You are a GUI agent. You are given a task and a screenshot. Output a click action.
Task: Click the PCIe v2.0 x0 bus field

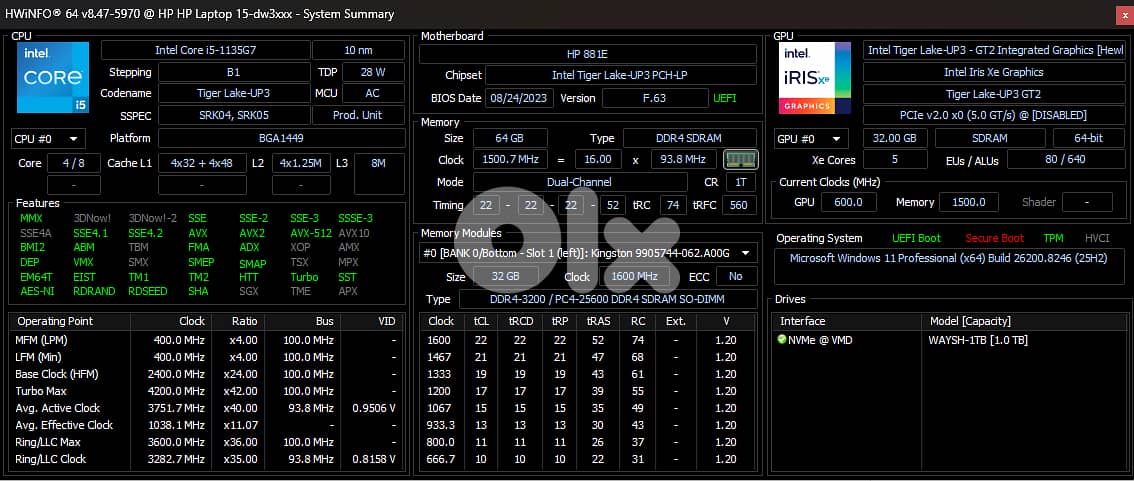993,116
